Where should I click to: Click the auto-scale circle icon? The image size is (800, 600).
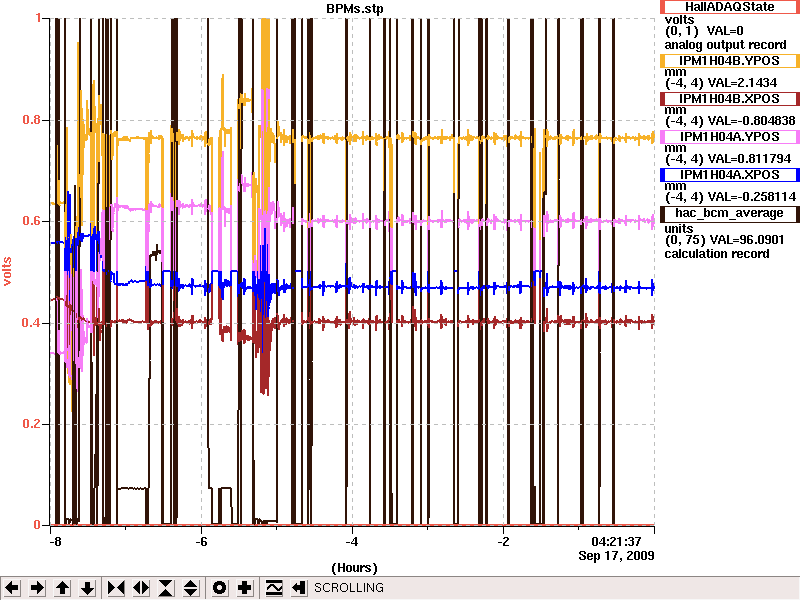coord(219,588)
